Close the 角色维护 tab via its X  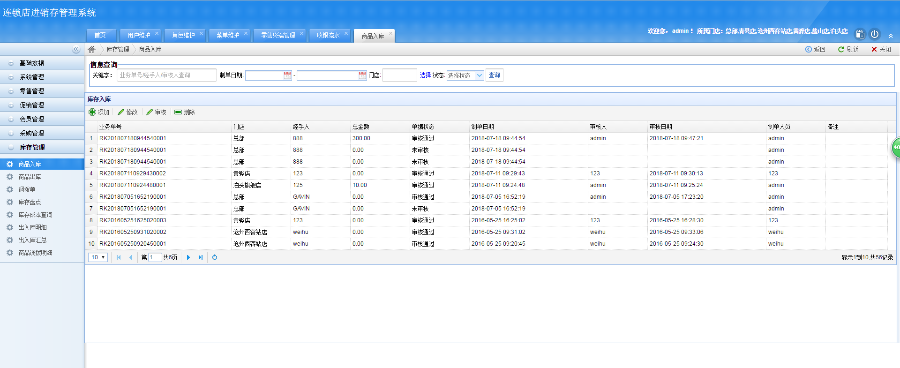[201, 33]
